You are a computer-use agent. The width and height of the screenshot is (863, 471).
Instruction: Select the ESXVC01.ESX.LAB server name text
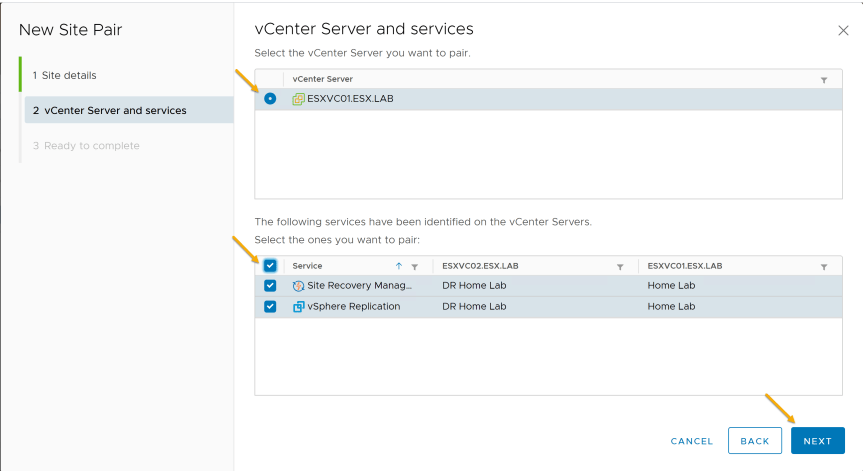point(350,99)
